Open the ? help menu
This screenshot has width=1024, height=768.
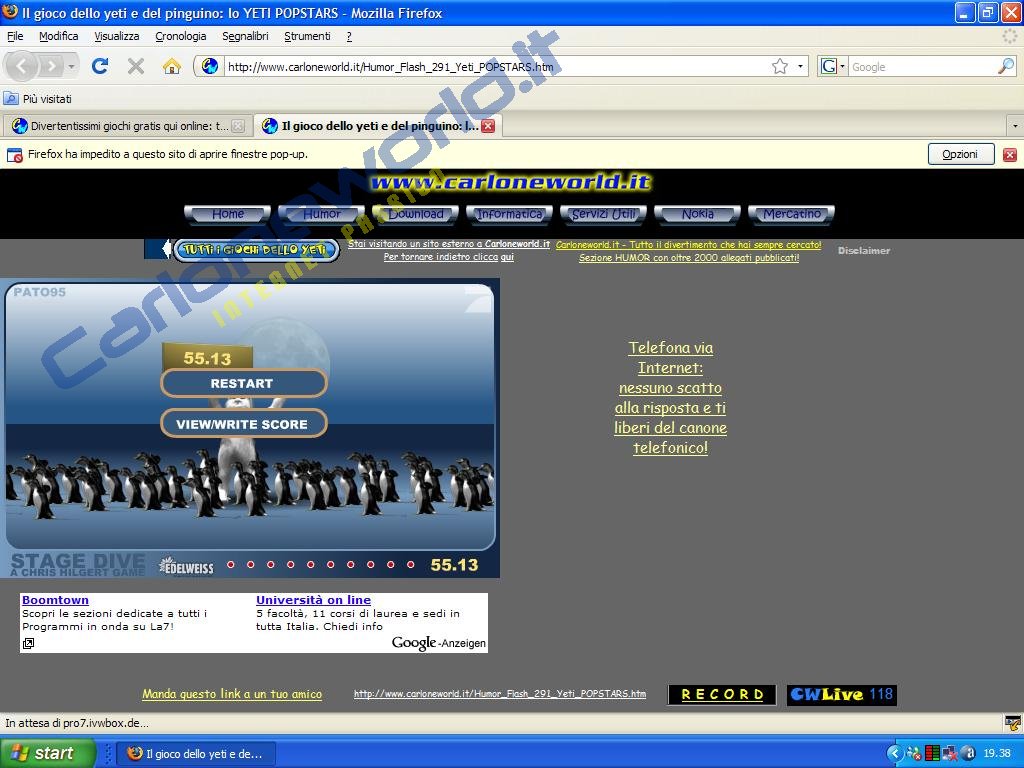(349, 37)
